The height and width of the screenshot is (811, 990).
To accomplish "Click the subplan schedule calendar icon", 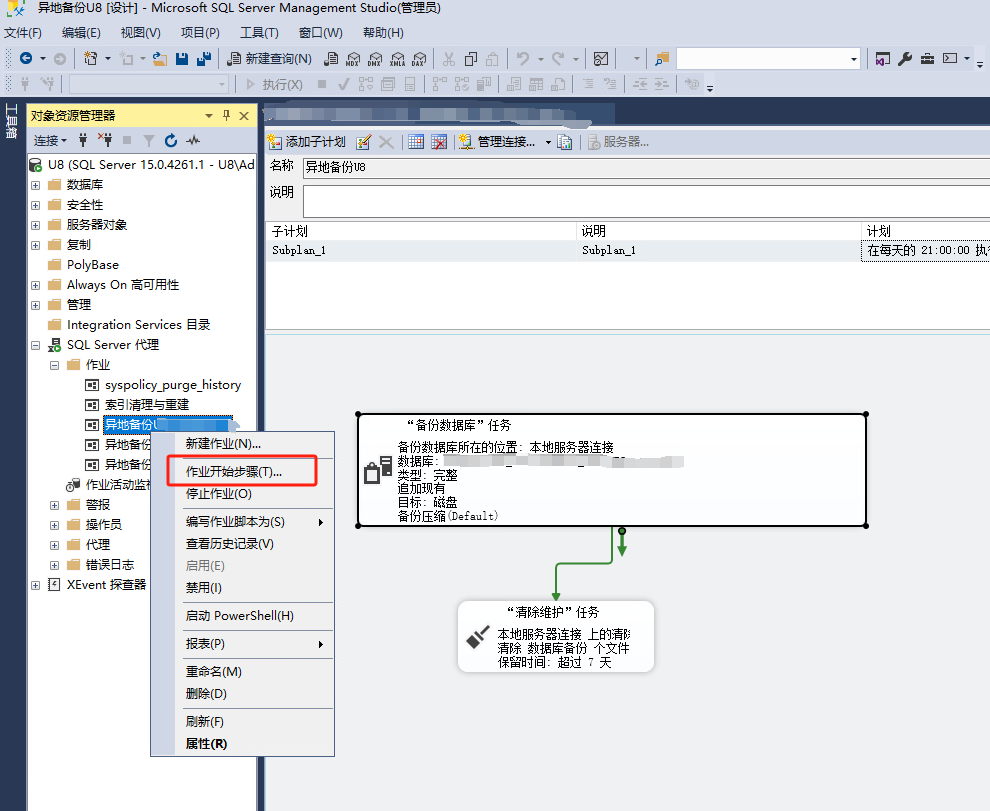I will [x=415, y=142].
